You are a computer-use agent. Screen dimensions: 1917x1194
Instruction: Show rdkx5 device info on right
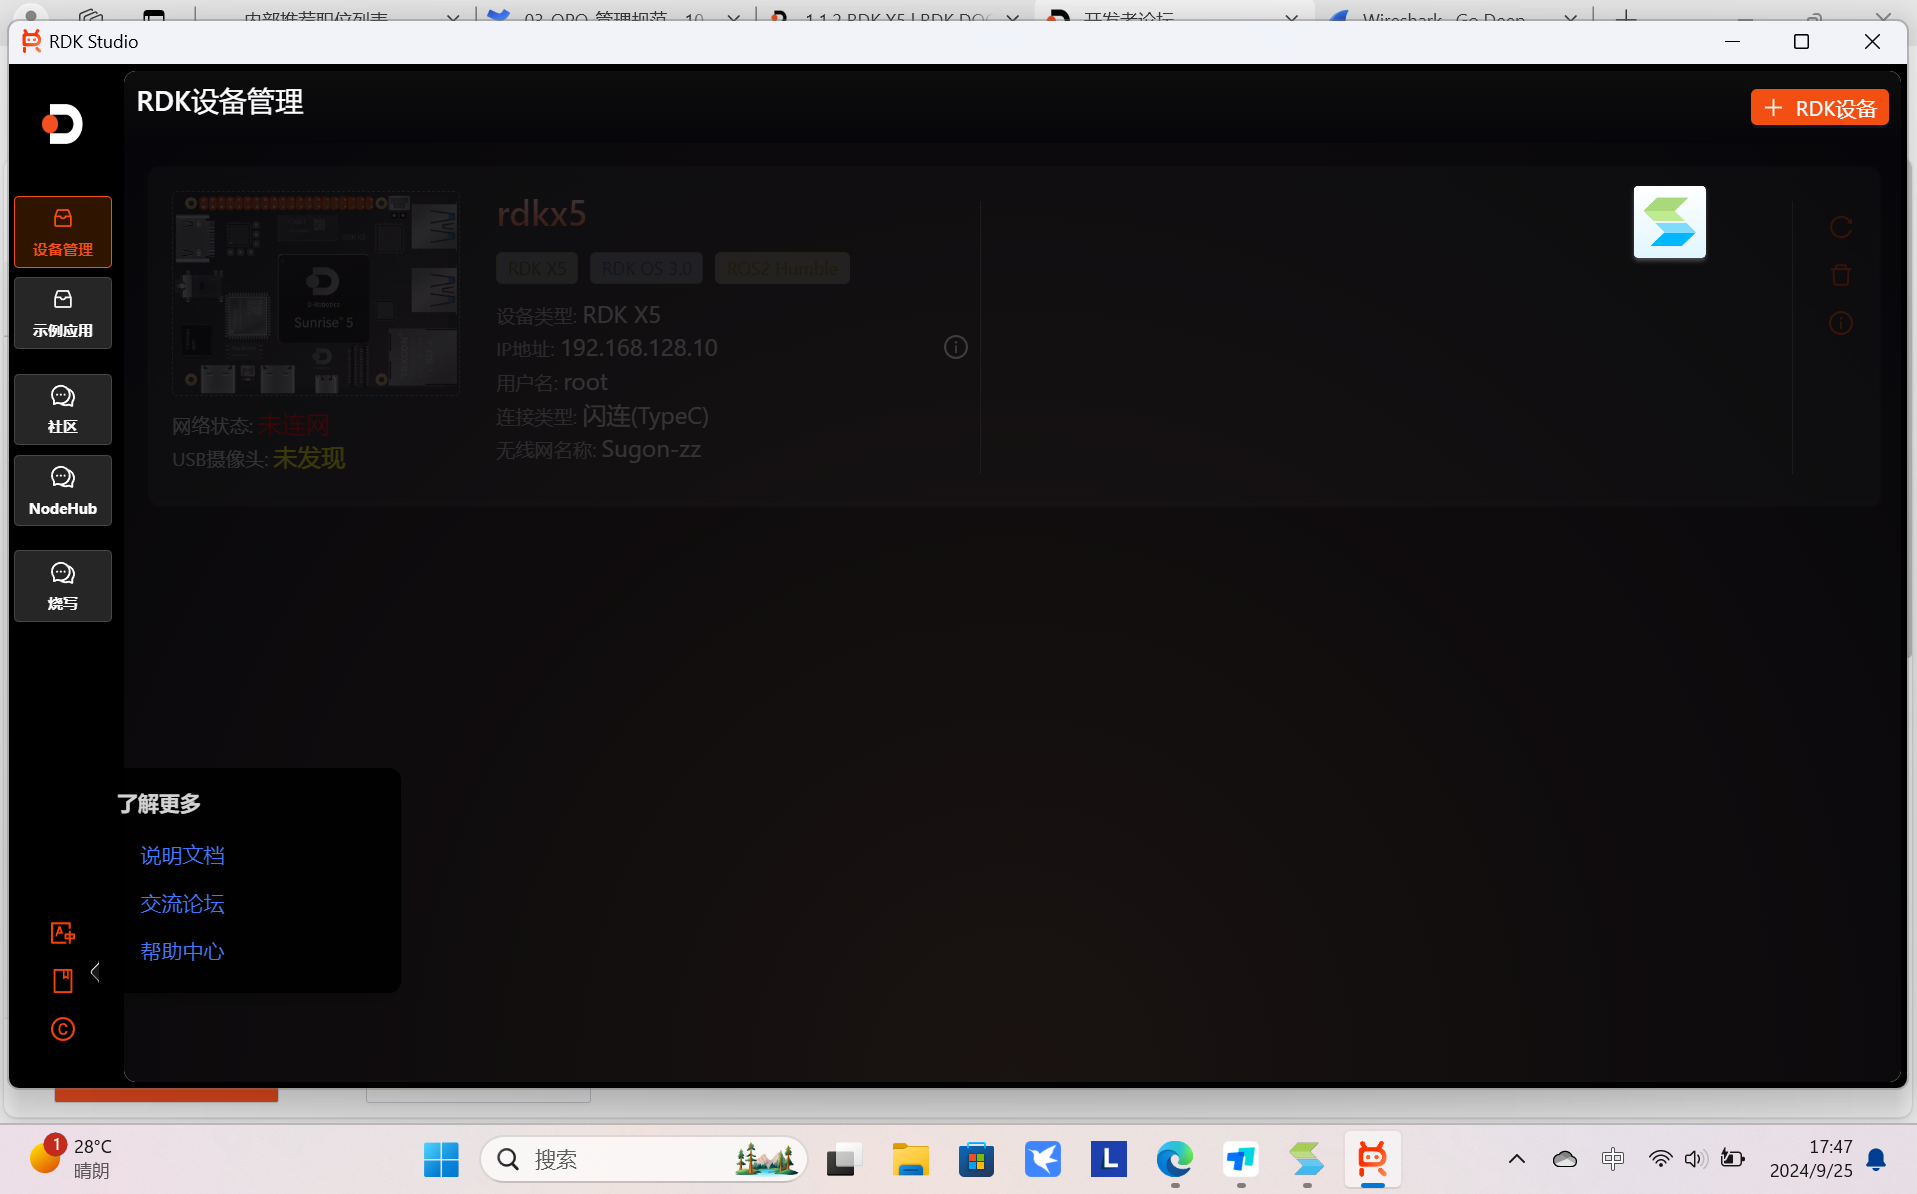pyautogui.click(x=1841, y=323)
